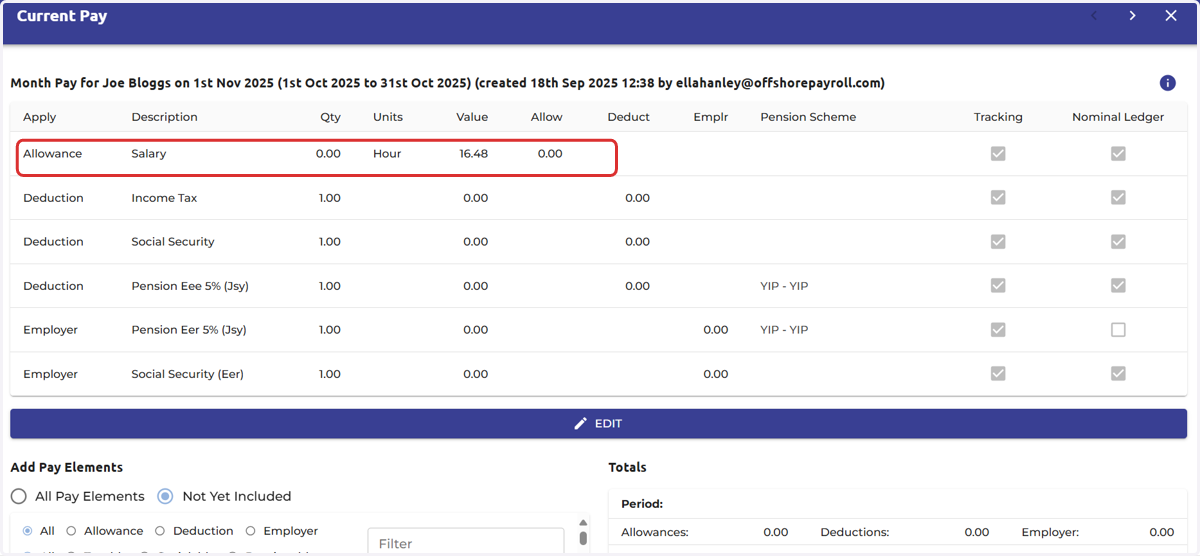The width and height of the screenshot is (1200, 556).
Task: Select the Employer type filter radio
Action: (251, 531)
